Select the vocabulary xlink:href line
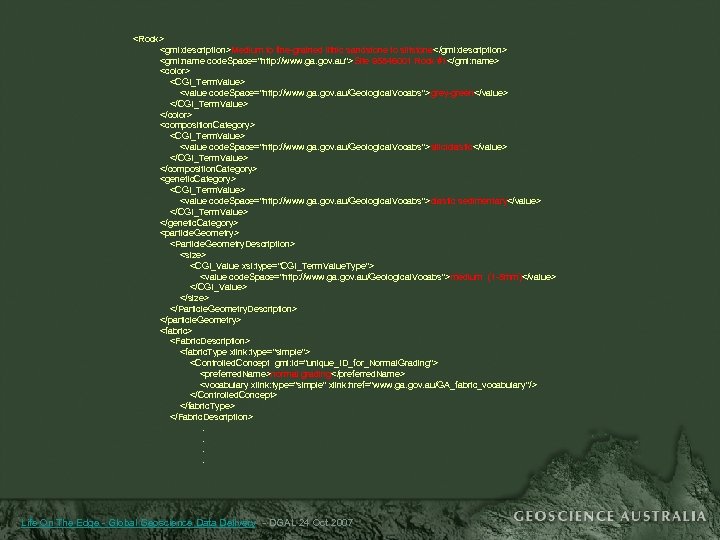The image size is (720, 540). pos(368,385)
